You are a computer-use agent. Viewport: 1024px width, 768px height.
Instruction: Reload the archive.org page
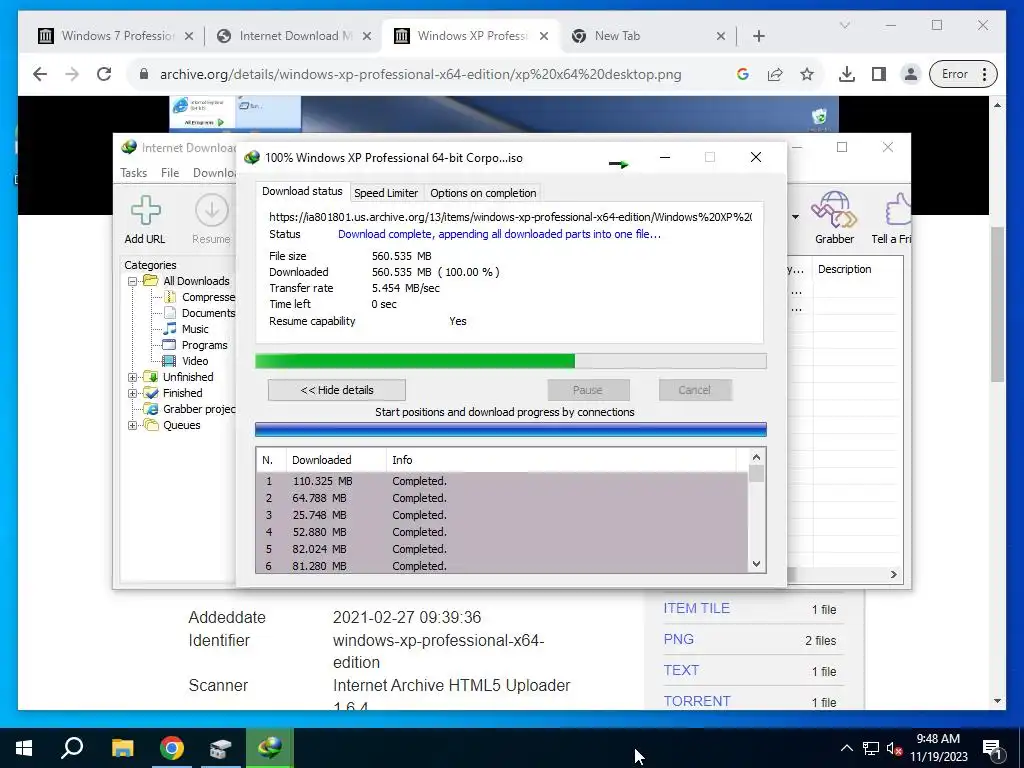(x=104, y=74)
